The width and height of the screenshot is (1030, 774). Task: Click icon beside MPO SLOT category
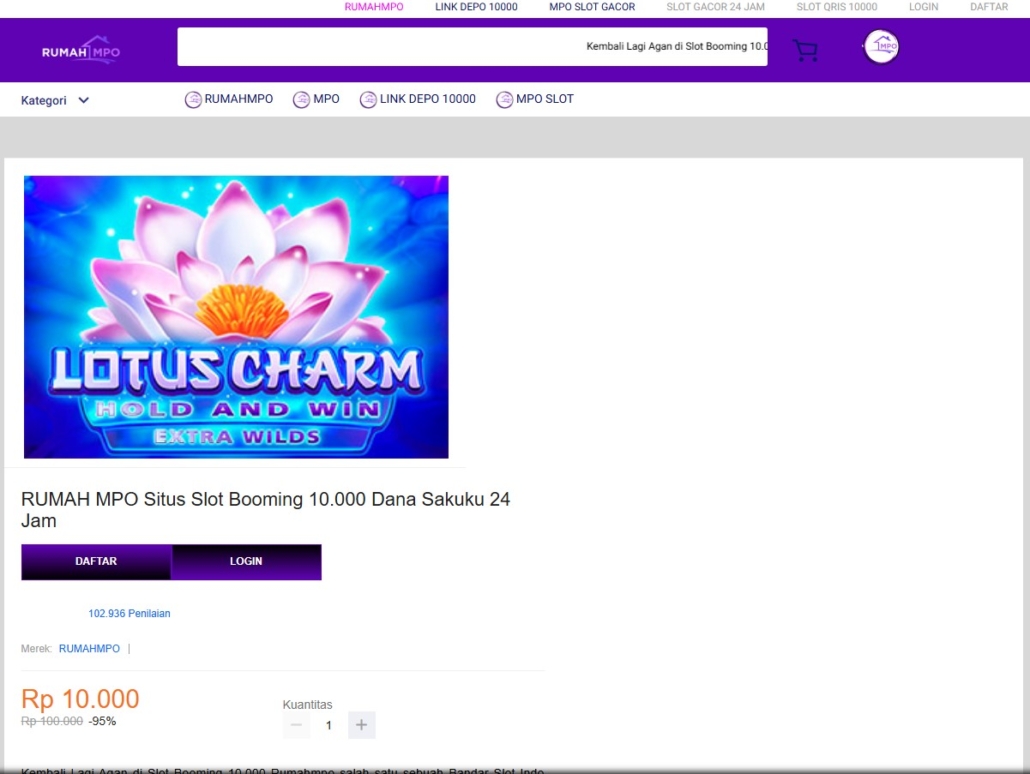click(504, 100)
